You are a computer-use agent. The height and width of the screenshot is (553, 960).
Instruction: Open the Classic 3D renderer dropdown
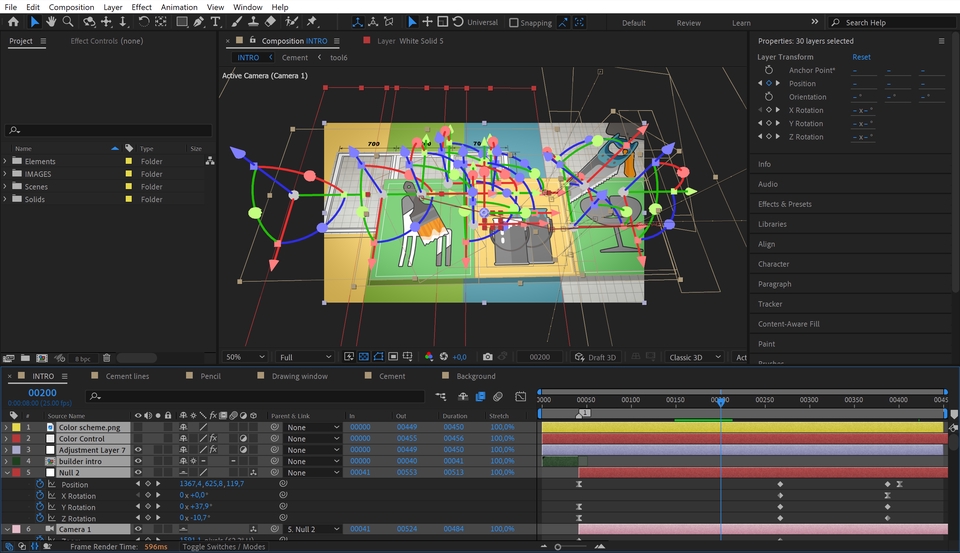695,357
